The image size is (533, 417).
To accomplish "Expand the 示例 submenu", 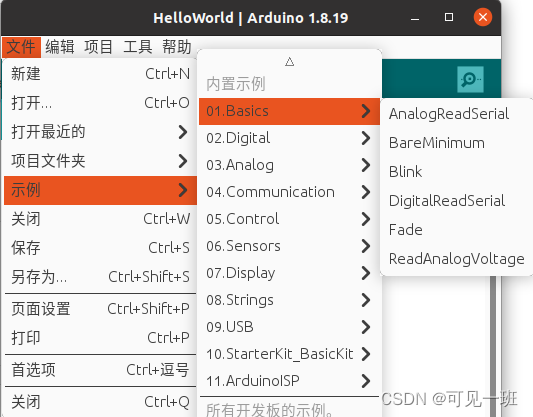I will [x=100, y=190].
